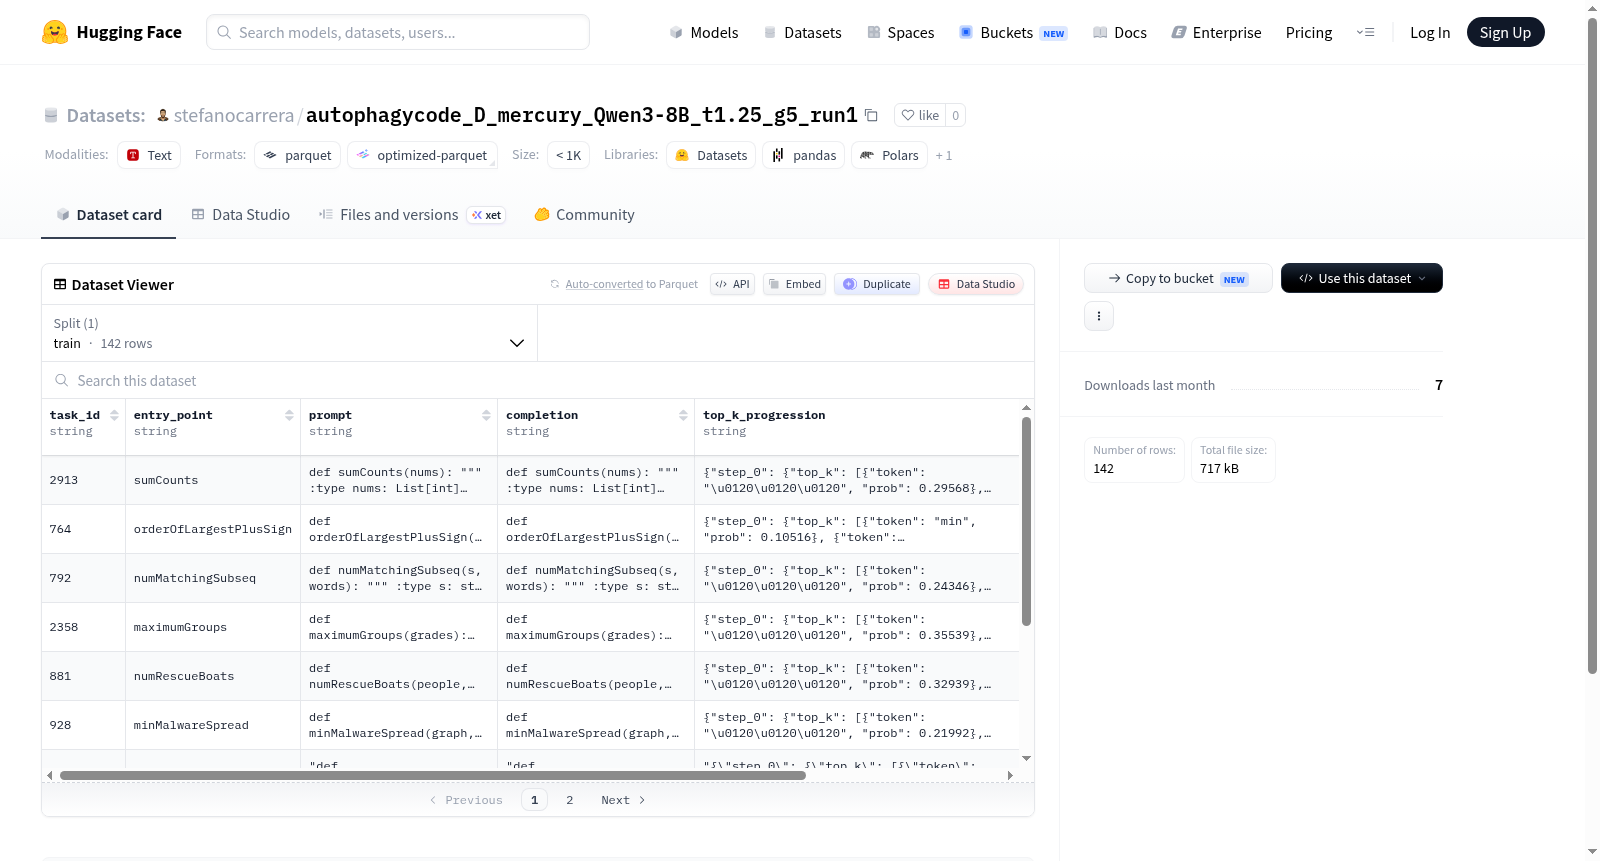Expand the Split train dropdown
This screenshot has width=1600, height=861.
289,333
